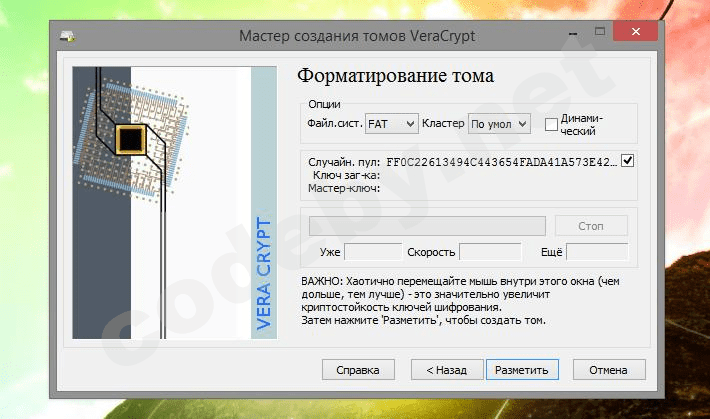This screenshot has height=419, width=710.
Task: Click the Ключ заг-ка label
Action: 346,175
